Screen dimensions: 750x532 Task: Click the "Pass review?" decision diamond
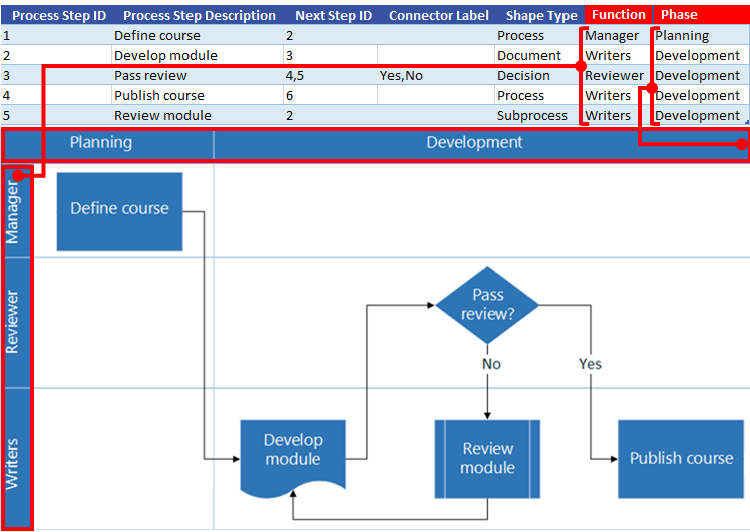(487, 305)
